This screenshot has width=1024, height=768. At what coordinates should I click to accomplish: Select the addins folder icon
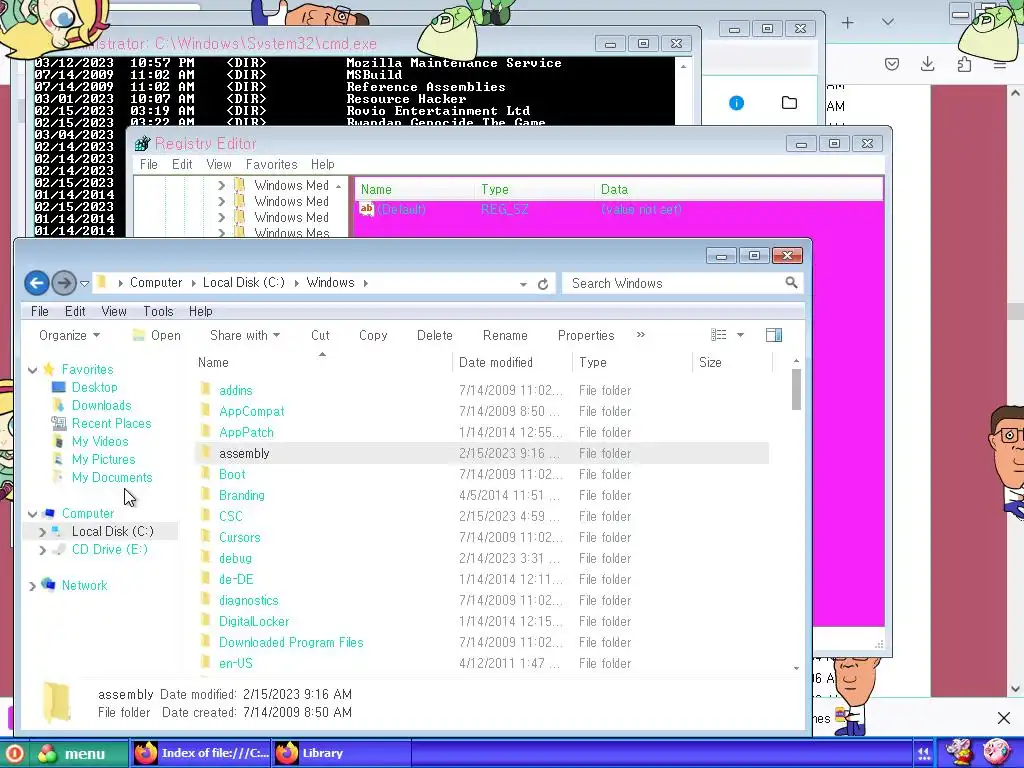206,390
